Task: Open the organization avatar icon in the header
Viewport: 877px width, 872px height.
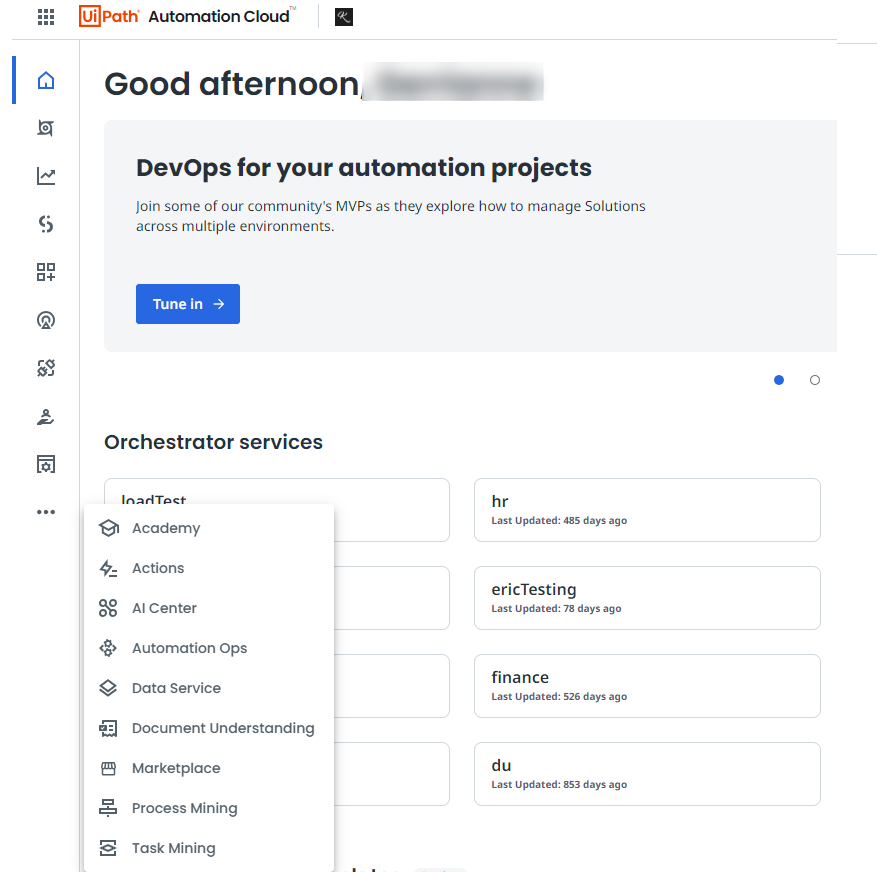Action: 343,17
